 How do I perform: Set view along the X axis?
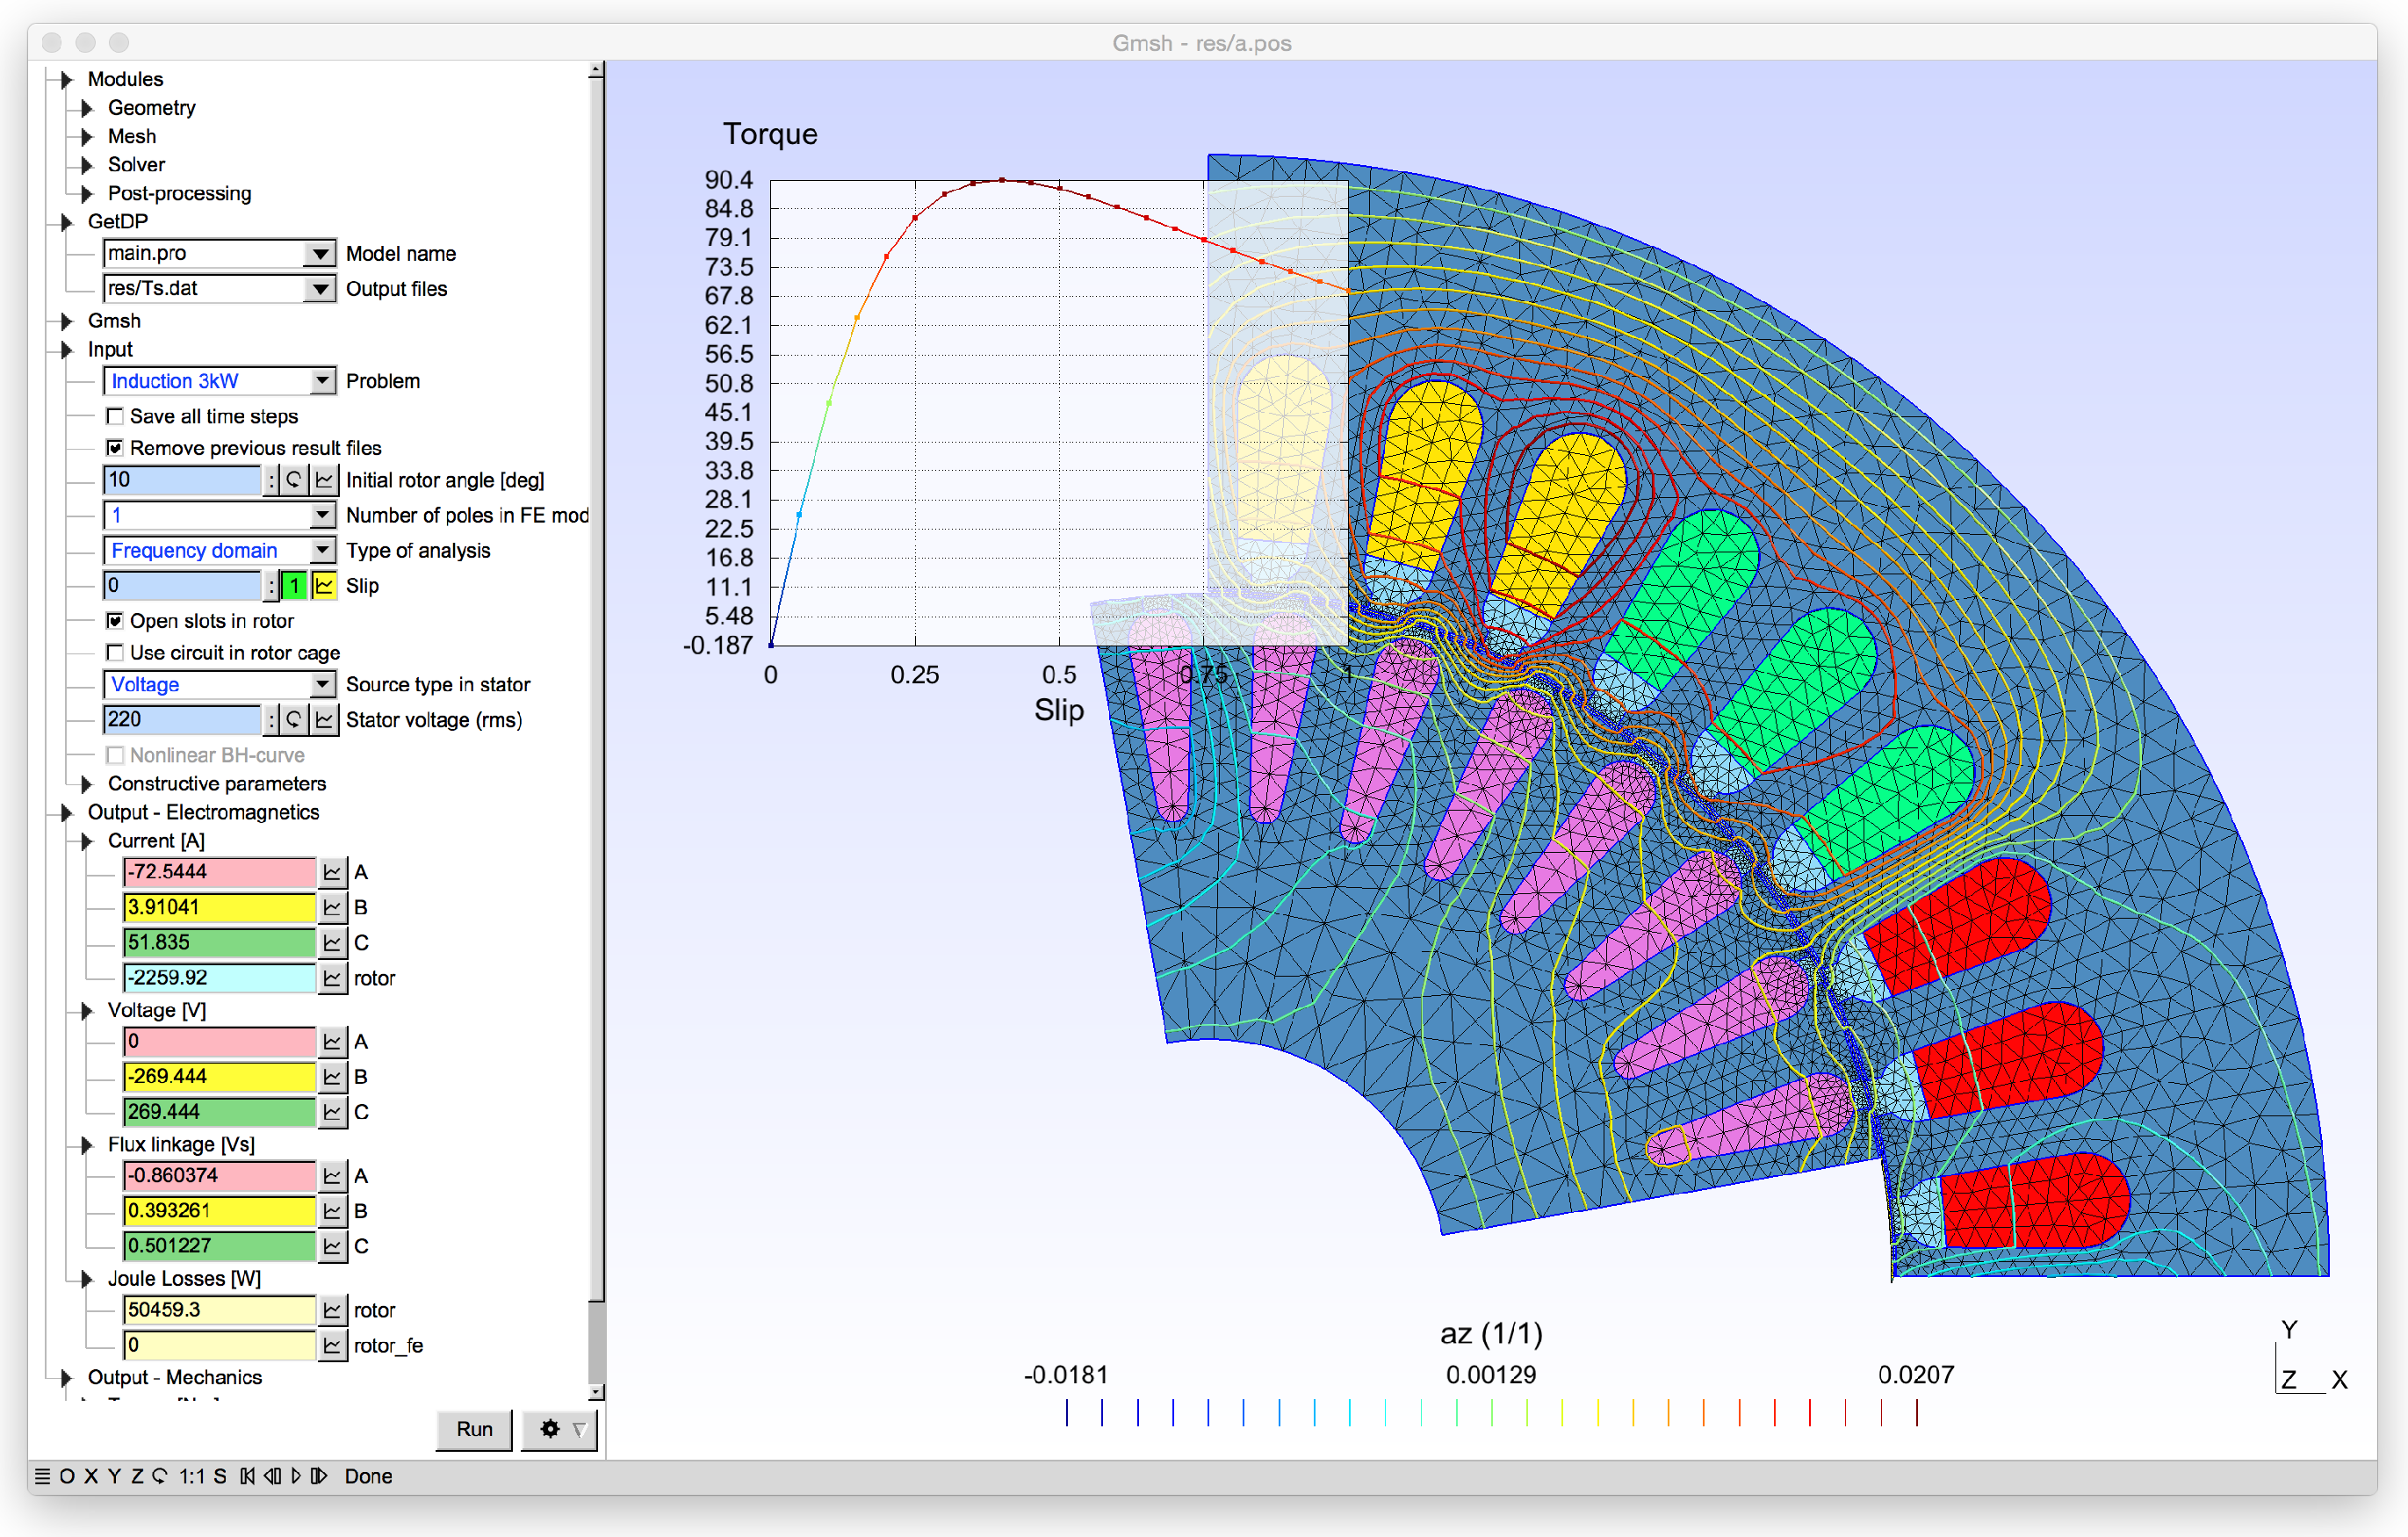tap(91, 1476)
